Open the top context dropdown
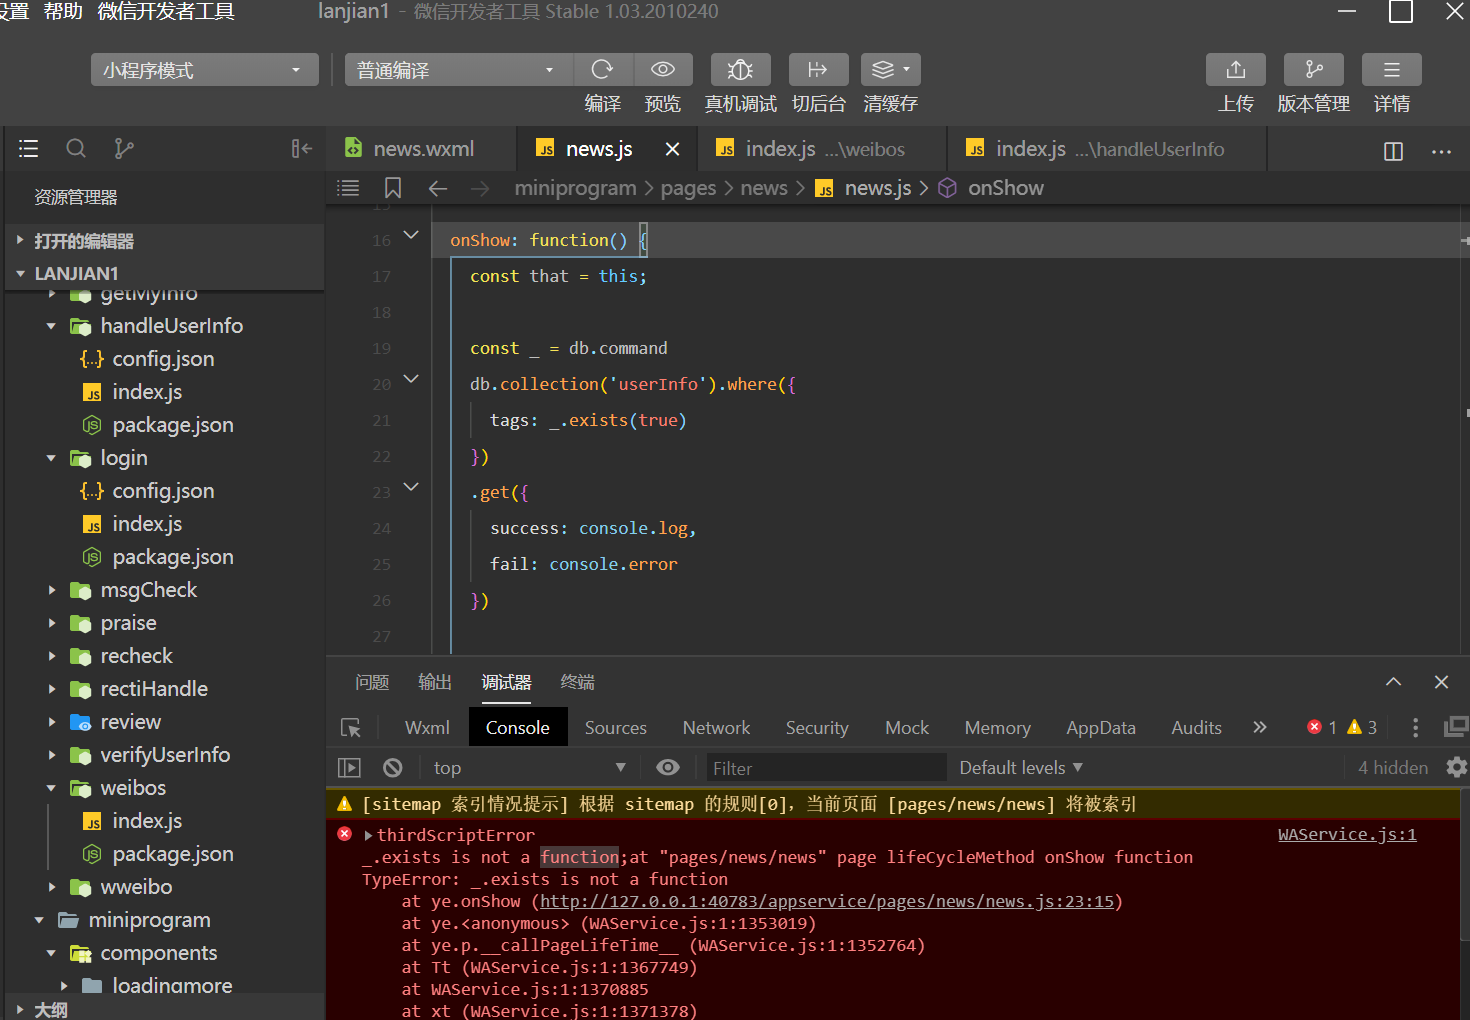 530,768
